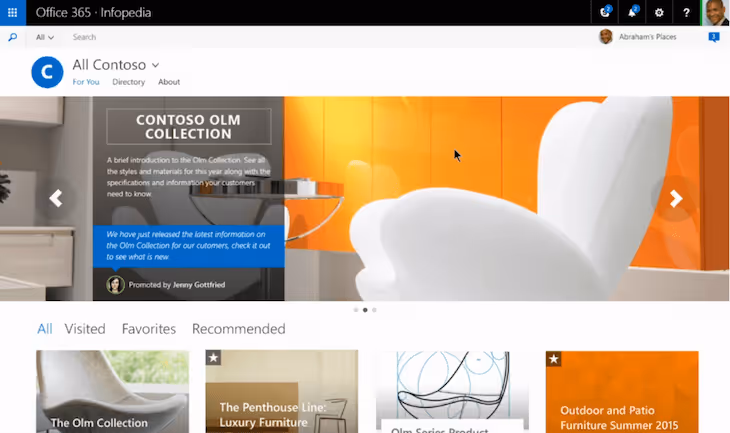
Task: Click the blue Contoso C logo
Action: pos(47,72)
